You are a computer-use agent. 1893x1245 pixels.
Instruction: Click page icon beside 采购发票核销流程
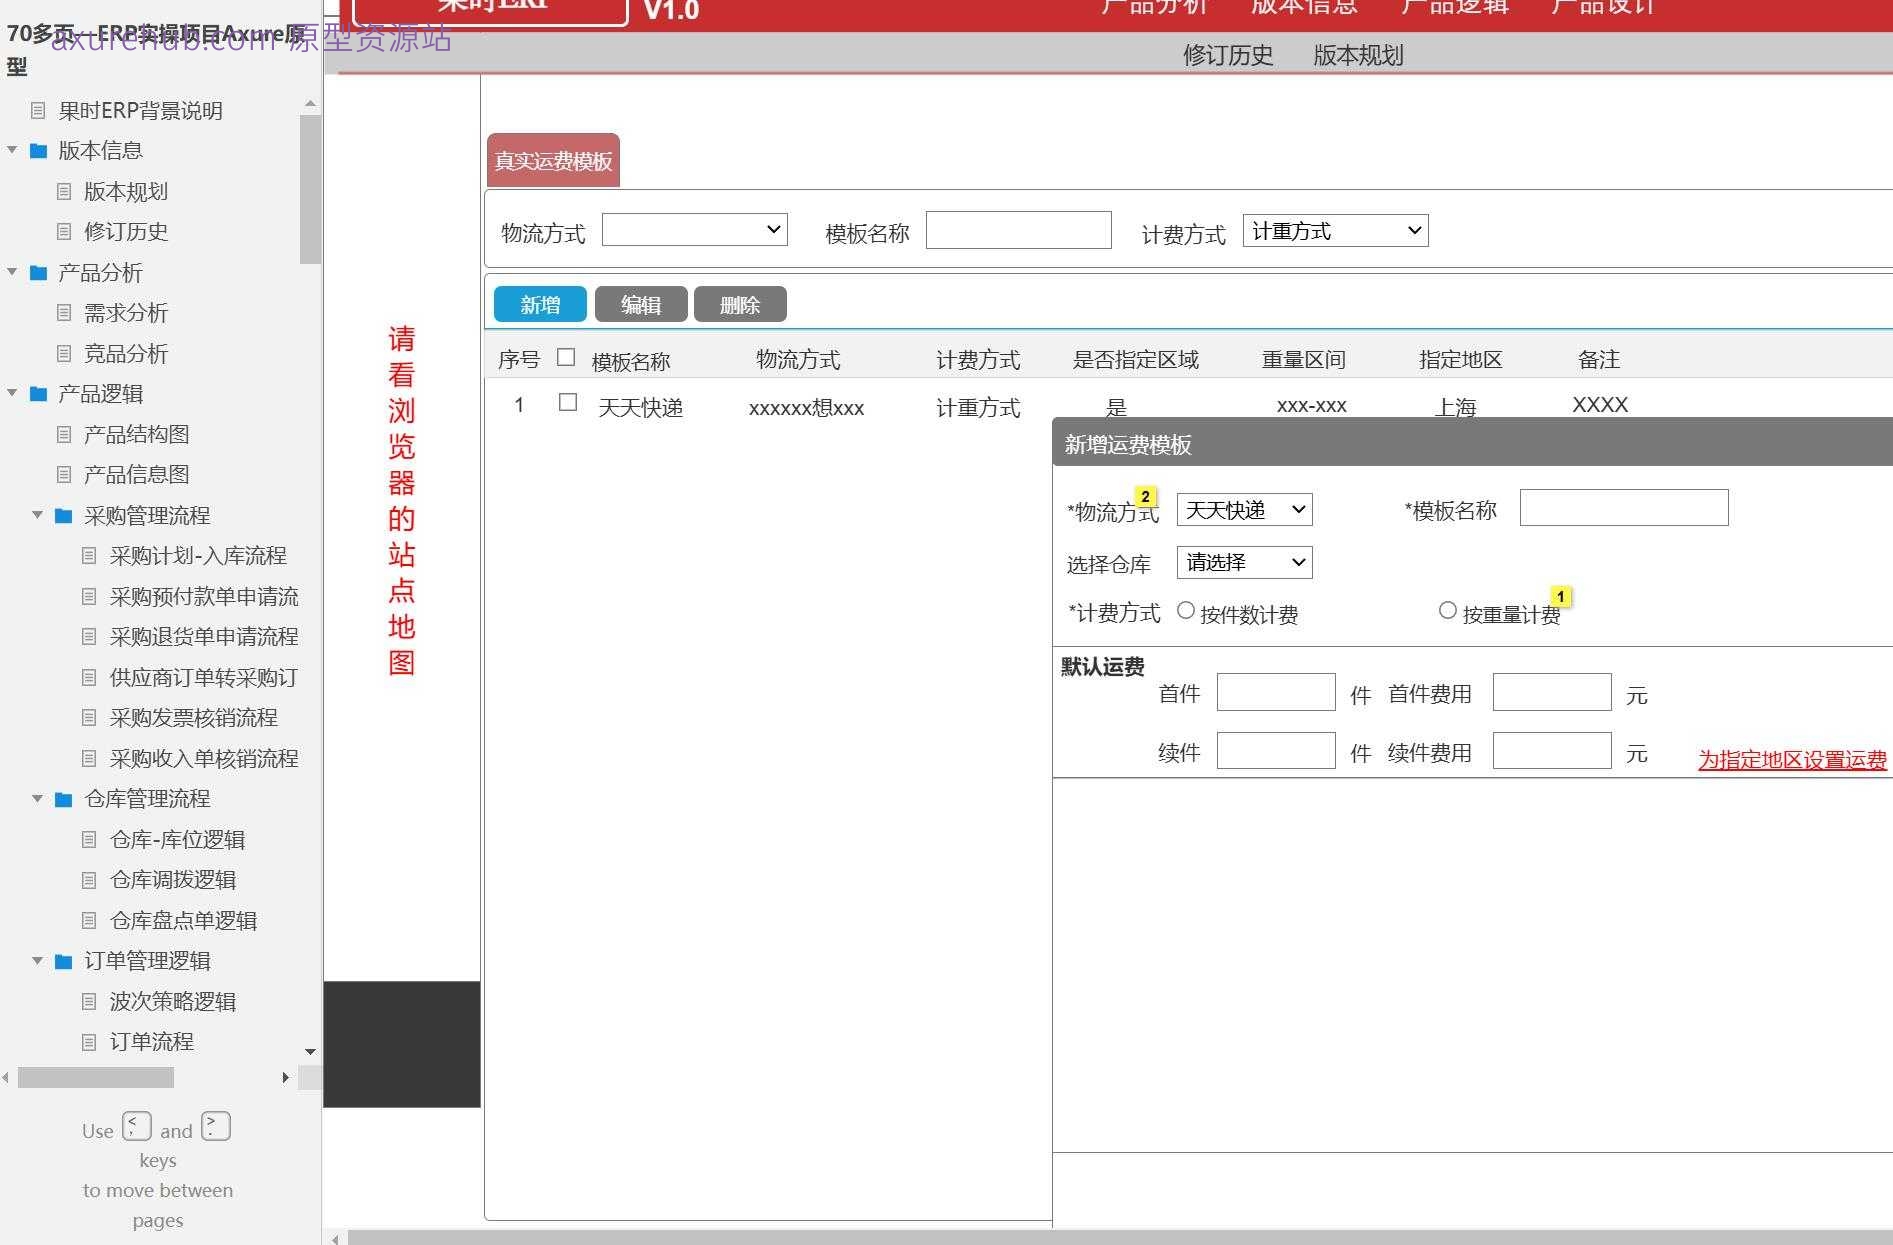[89, 718]
